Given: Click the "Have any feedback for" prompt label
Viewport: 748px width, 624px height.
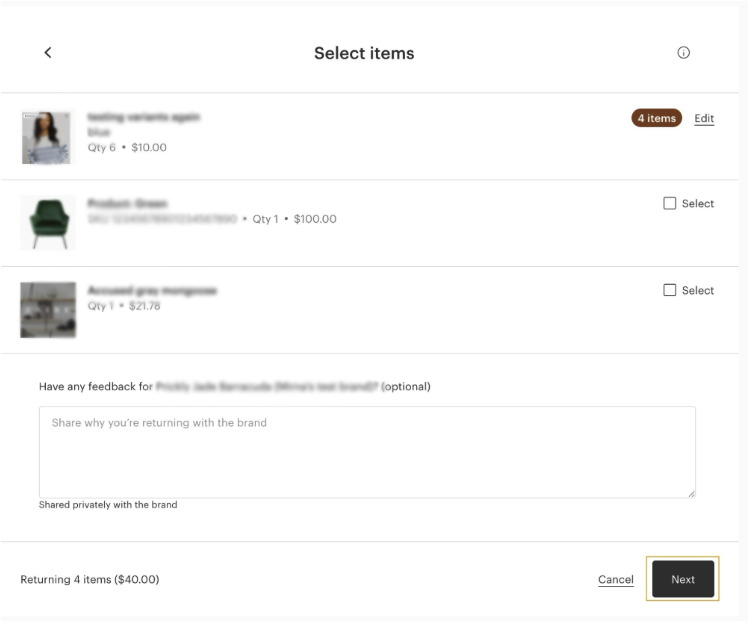Looking at the screenshot, I should 96,386.
